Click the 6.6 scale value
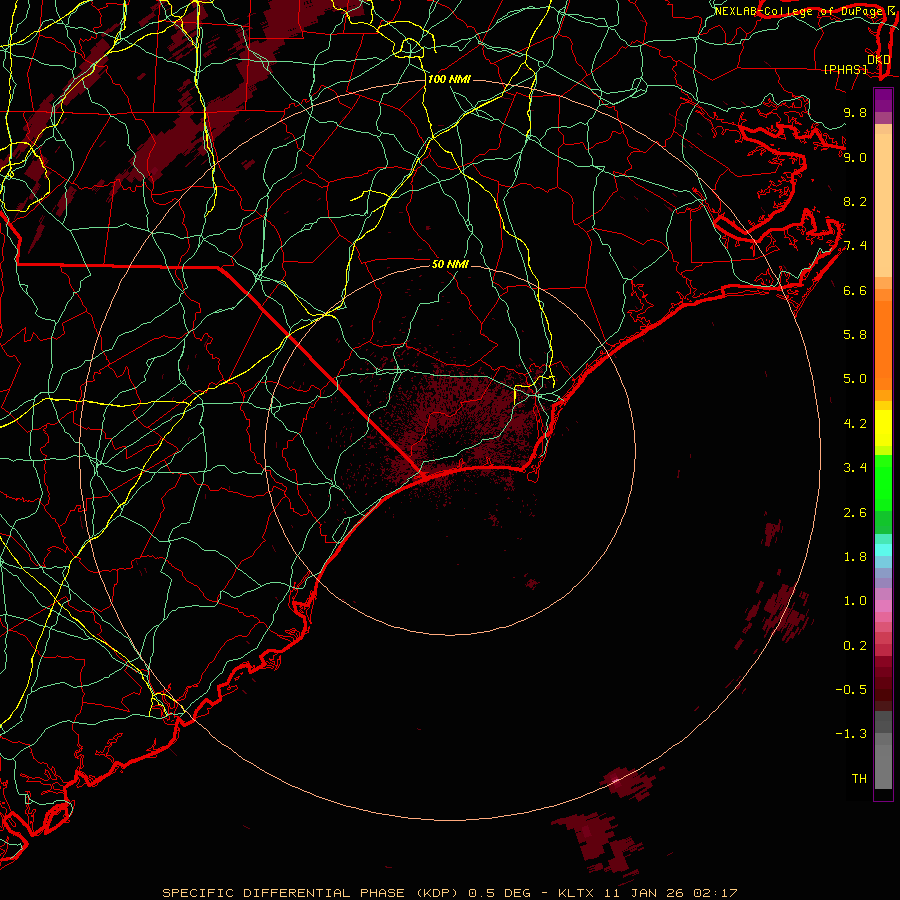 tap(855, 290)
